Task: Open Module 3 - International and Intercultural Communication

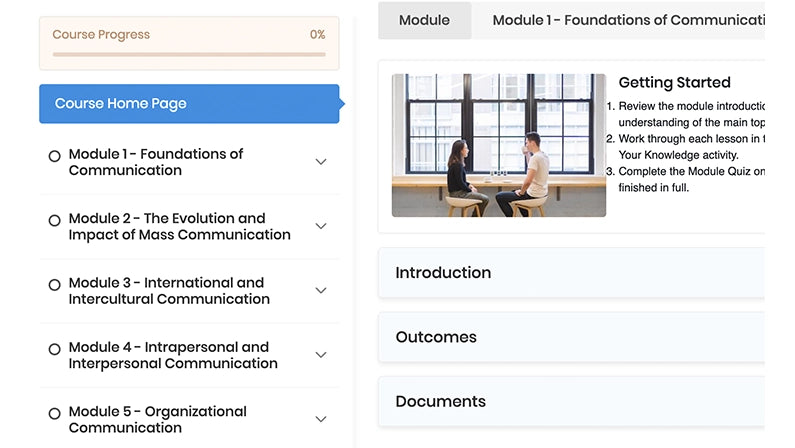Action: click(x=168, y=291)
